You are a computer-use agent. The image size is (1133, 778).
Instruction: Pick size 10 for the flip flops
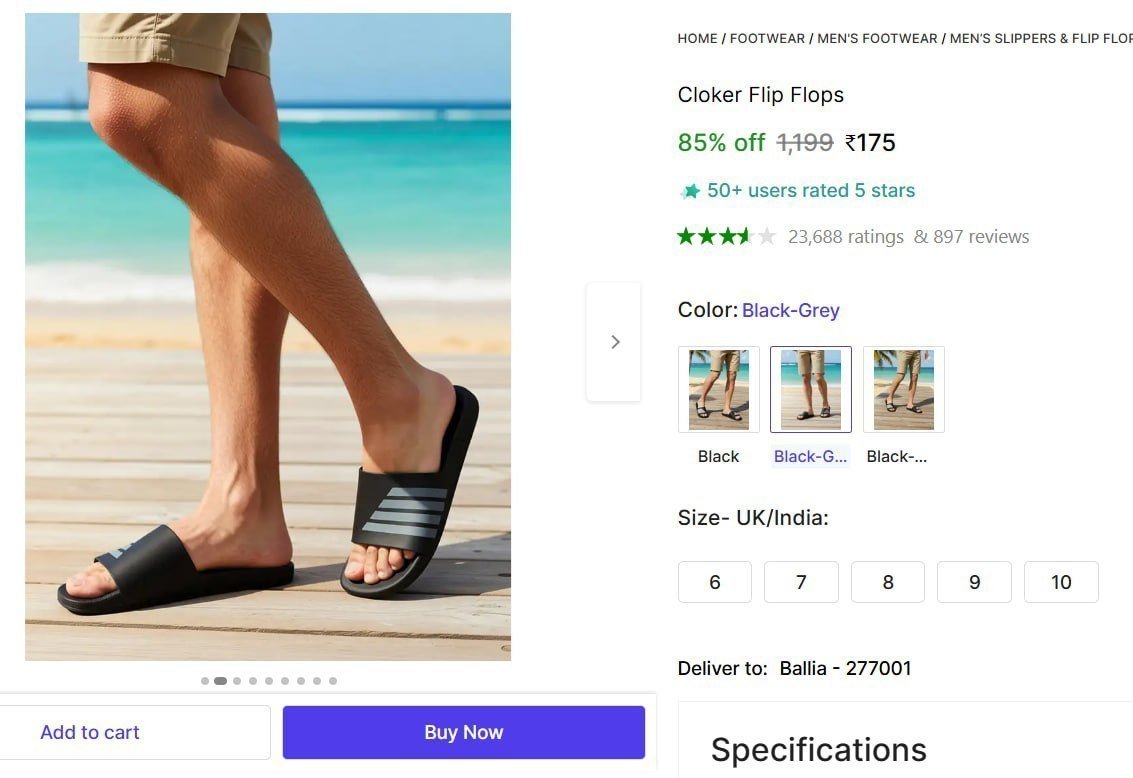click(1060, 581)
